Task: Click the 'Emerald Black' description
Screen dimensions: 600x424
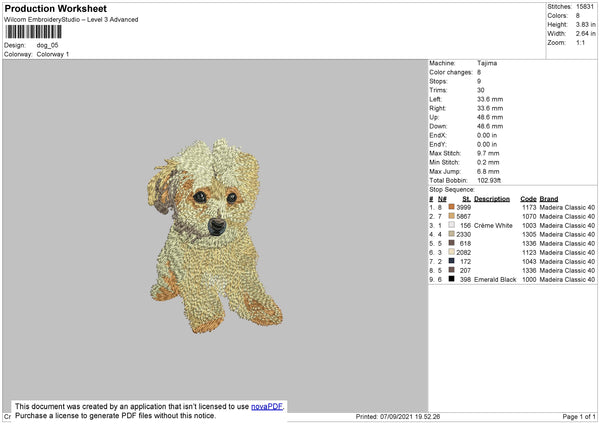Action: click(495, 279)
